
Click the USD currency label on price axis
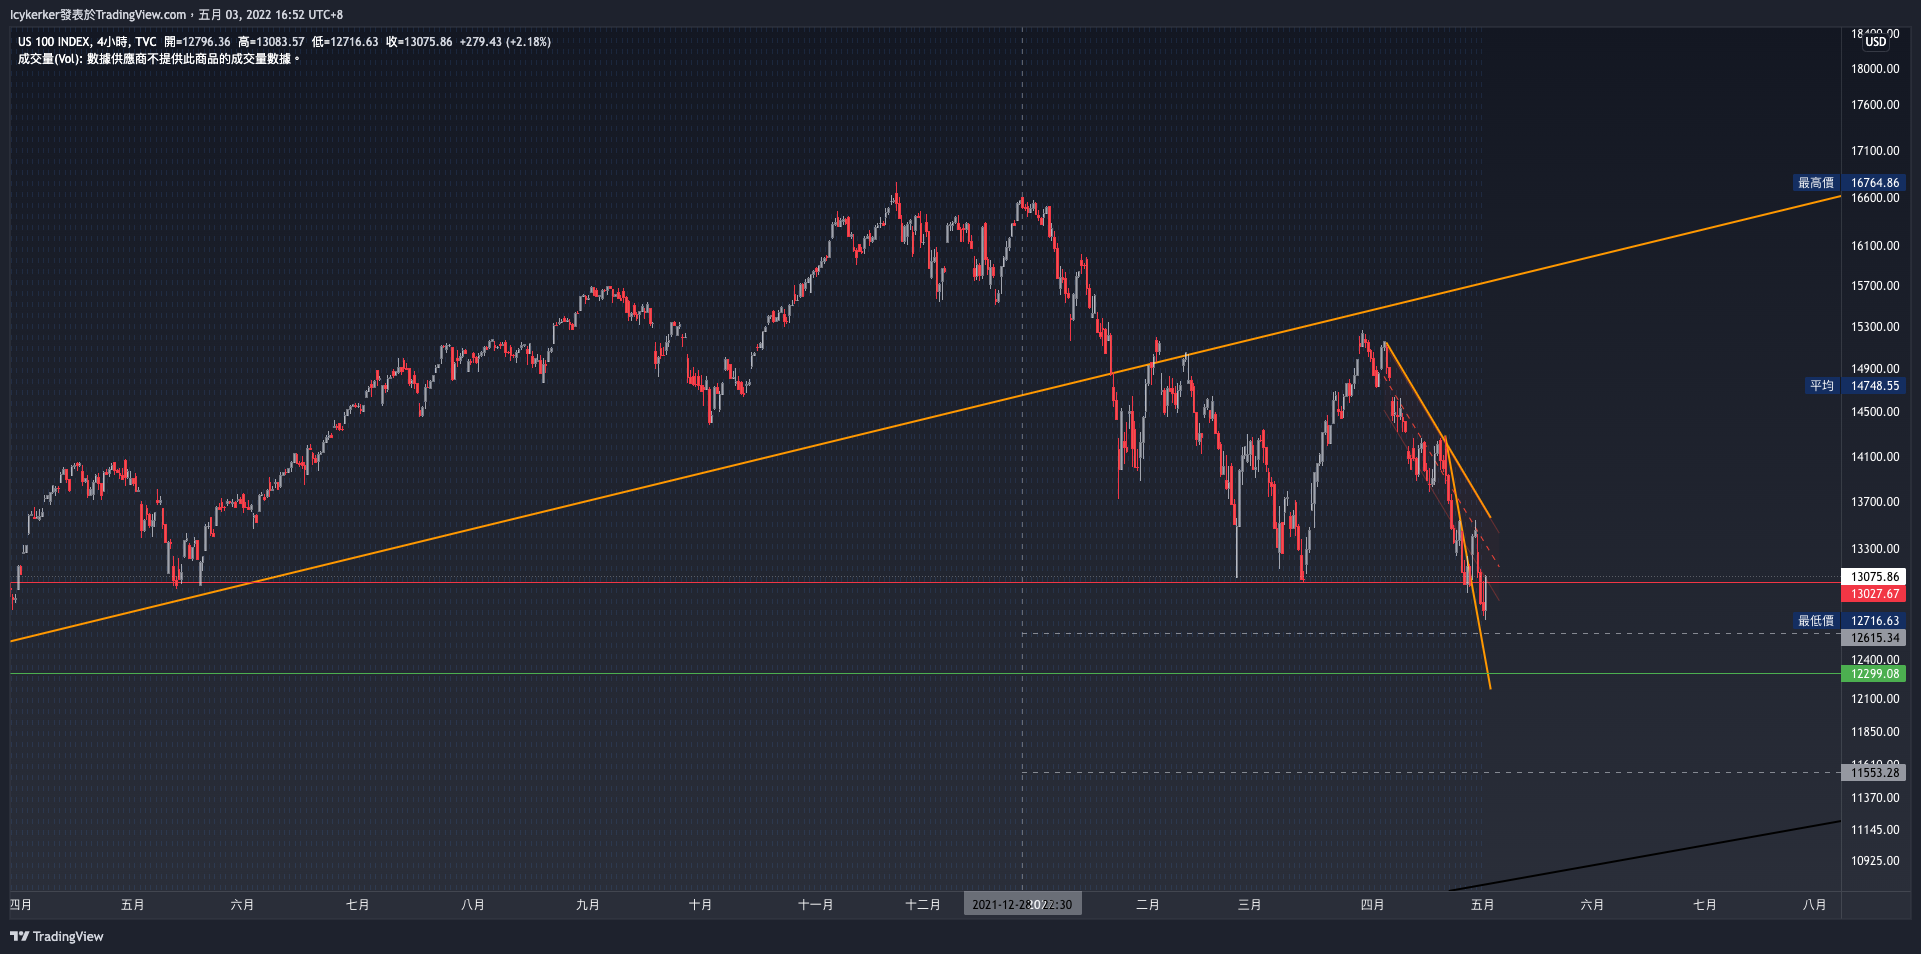click(1875, 42)
